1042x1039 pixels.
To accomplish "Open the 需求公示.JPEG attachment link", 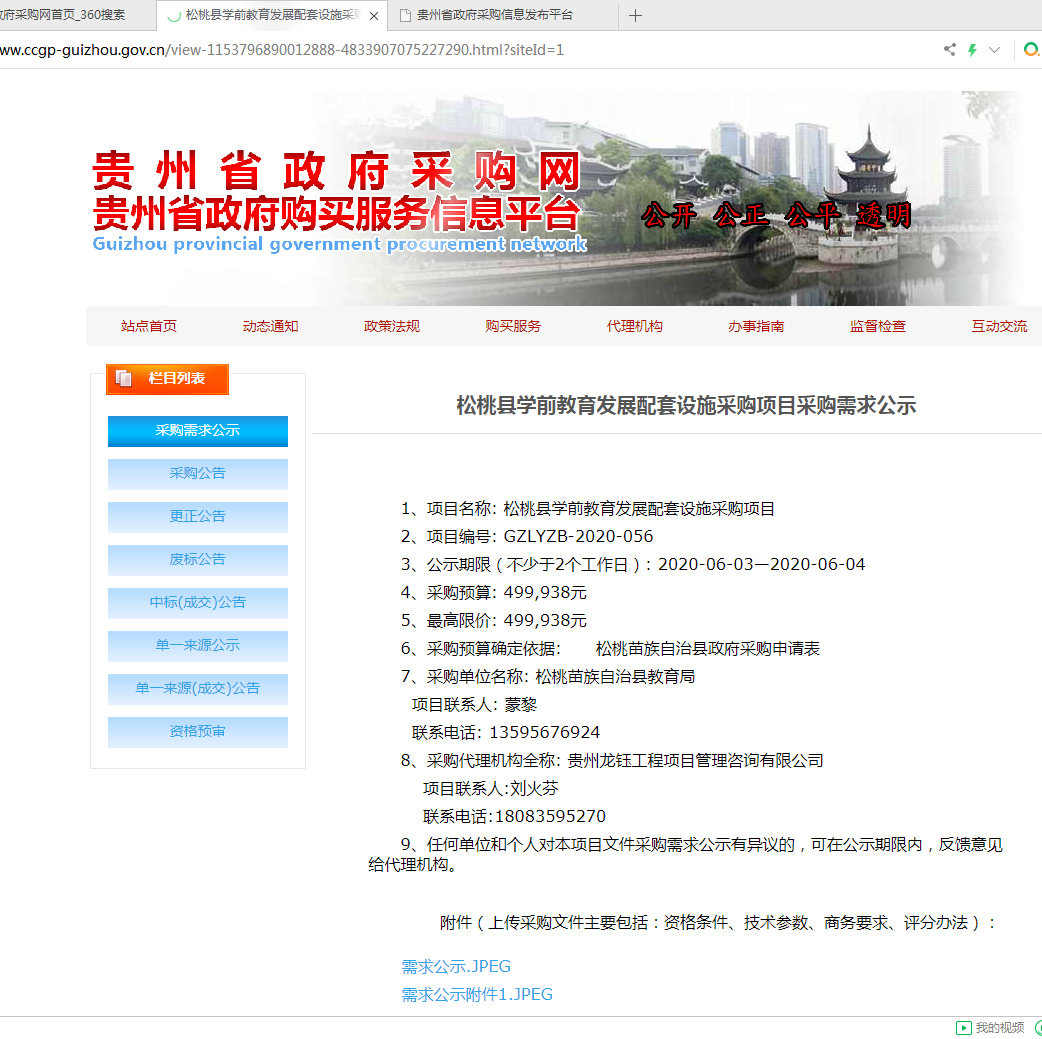I will (456, 967).
